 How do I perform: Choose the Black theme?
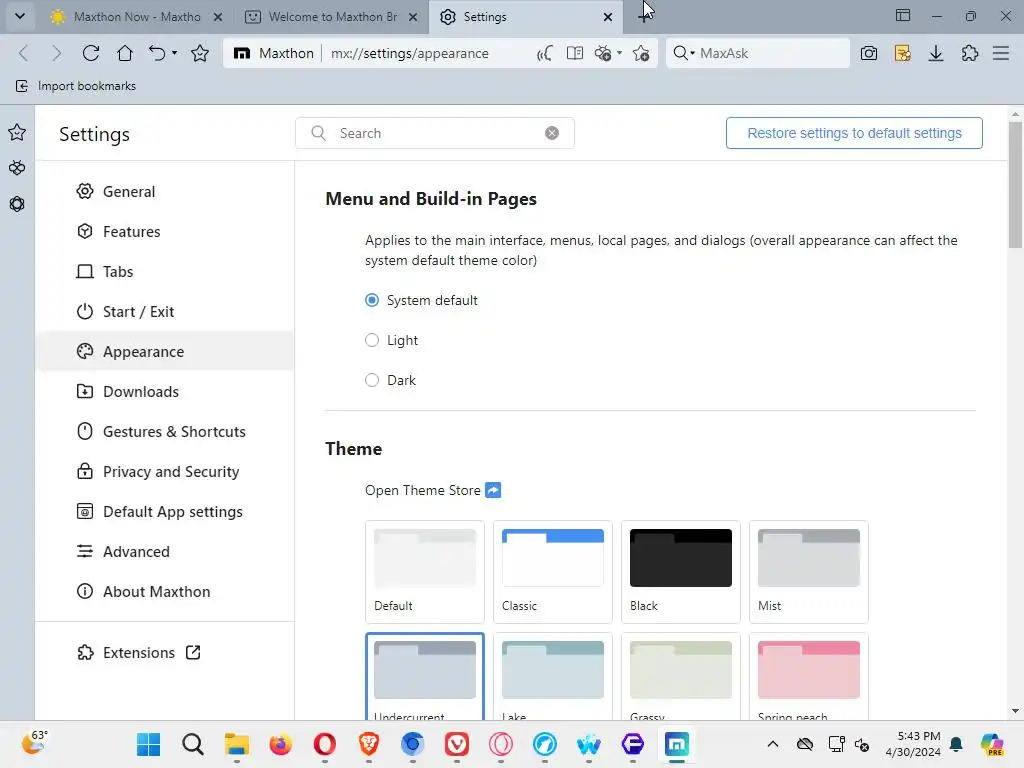[x=680, y=571]
